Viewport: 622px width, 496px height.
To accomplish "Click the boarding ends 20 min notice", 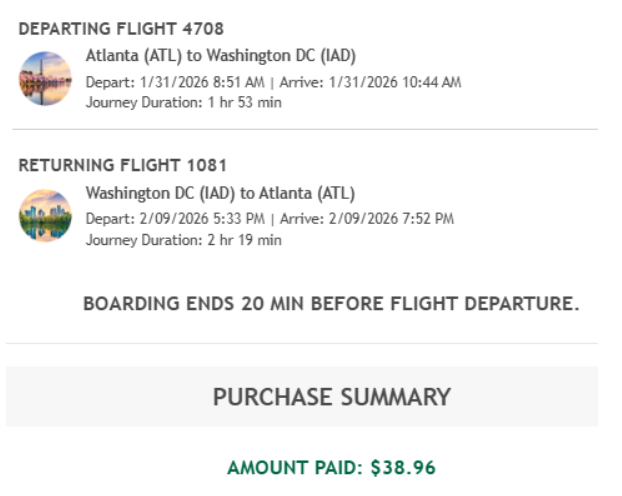I will pos(331,304).
